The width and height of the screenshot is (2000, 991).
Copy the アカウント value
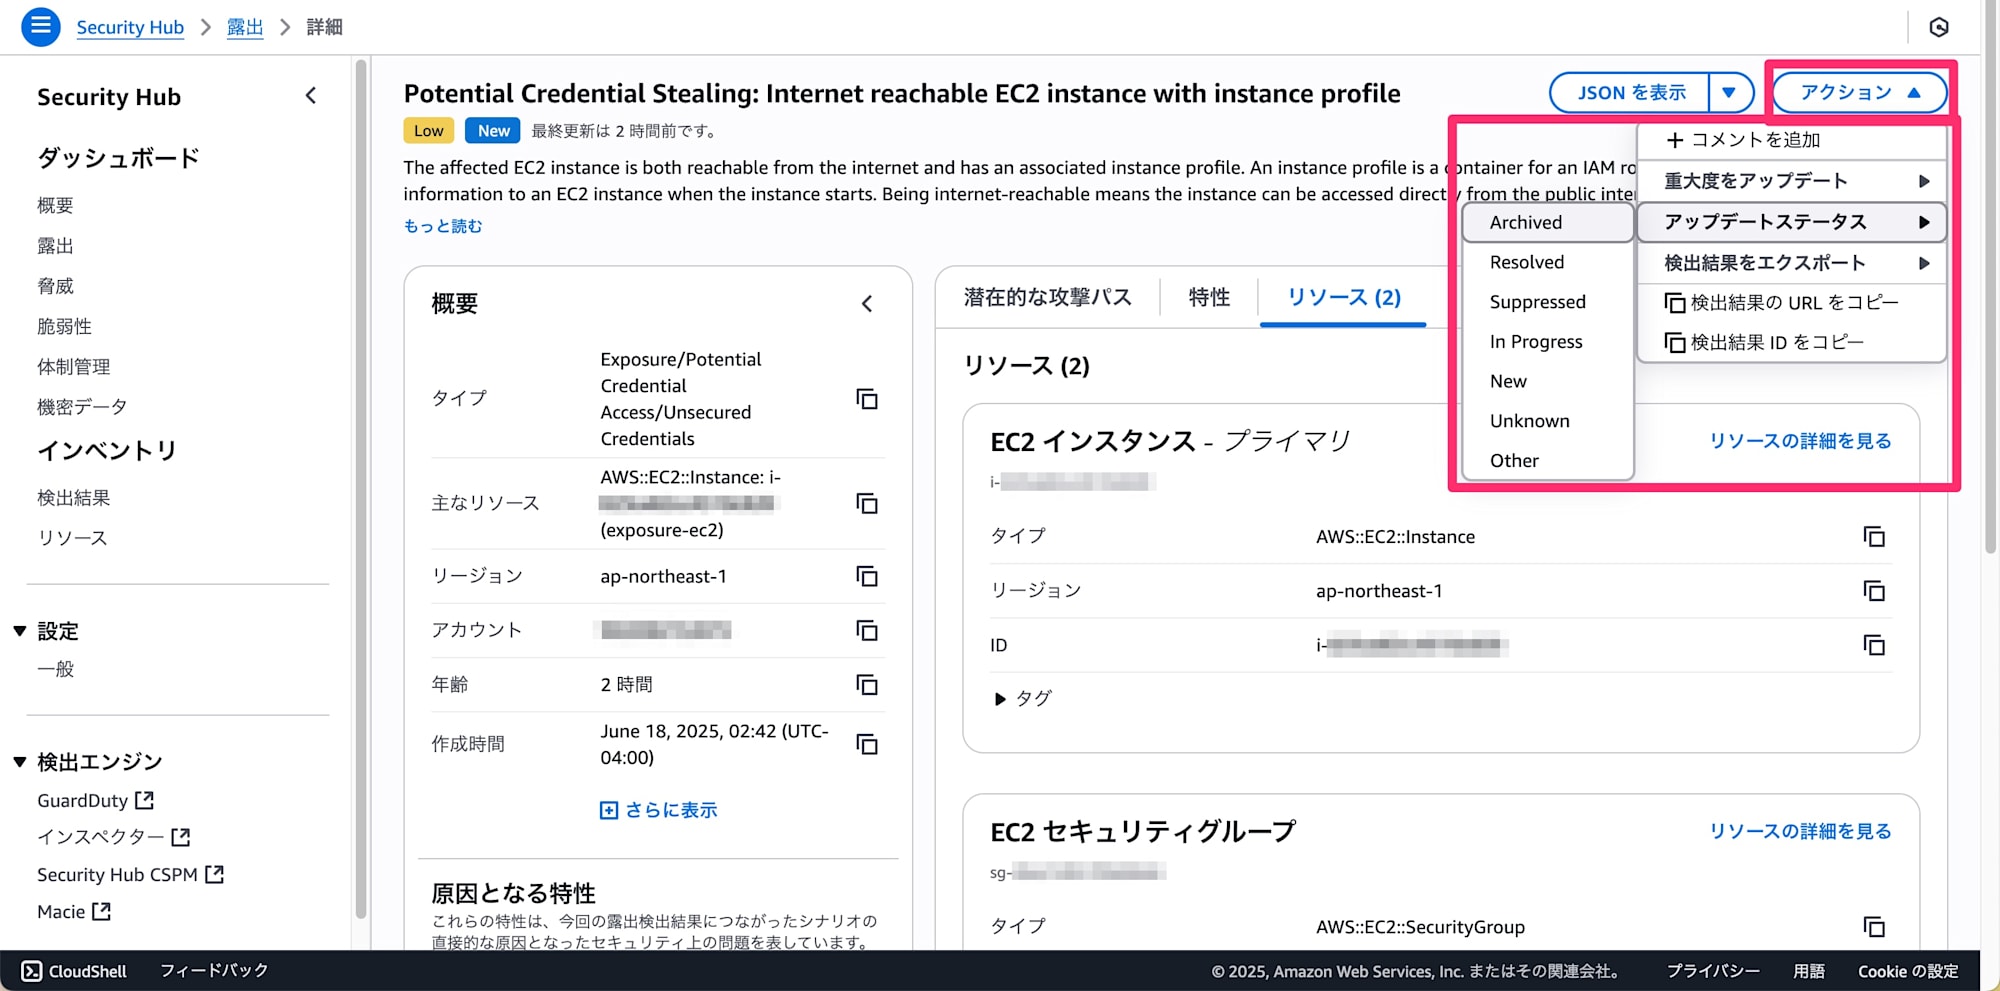867,630
